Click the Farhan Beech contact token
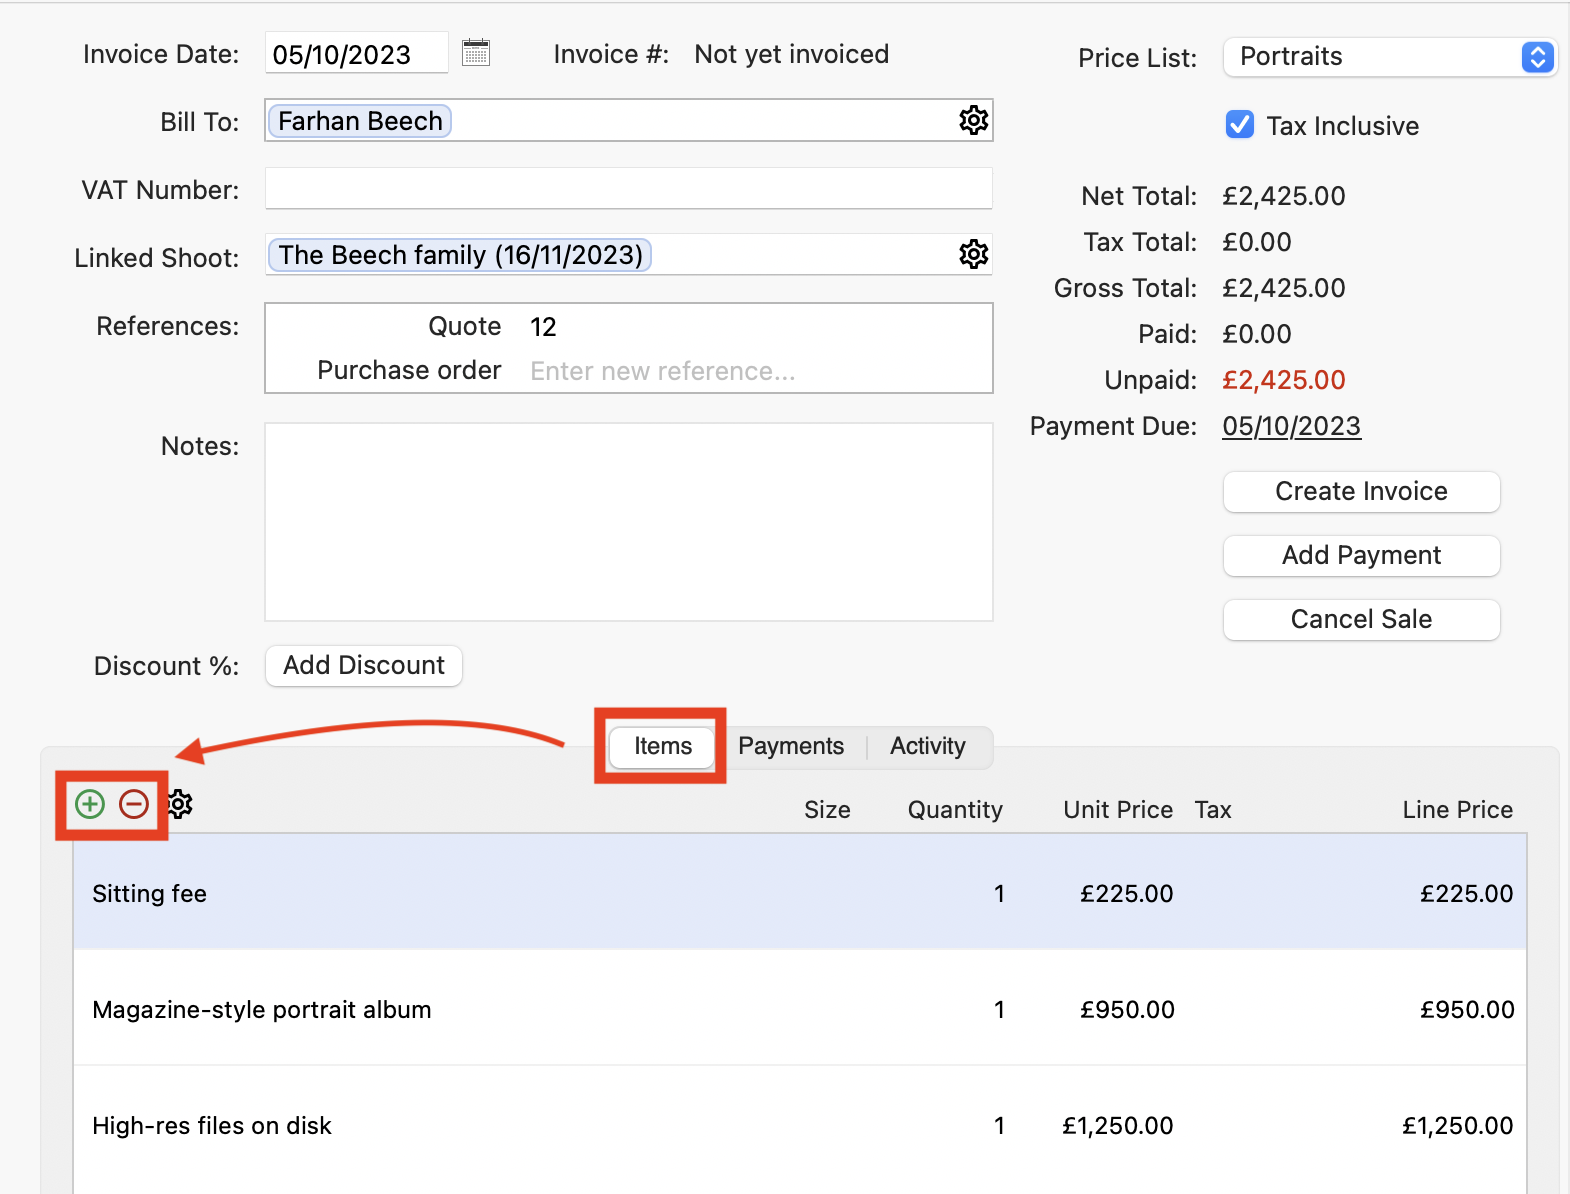The image size is (1570, 1194). click(x=360, y=121)
